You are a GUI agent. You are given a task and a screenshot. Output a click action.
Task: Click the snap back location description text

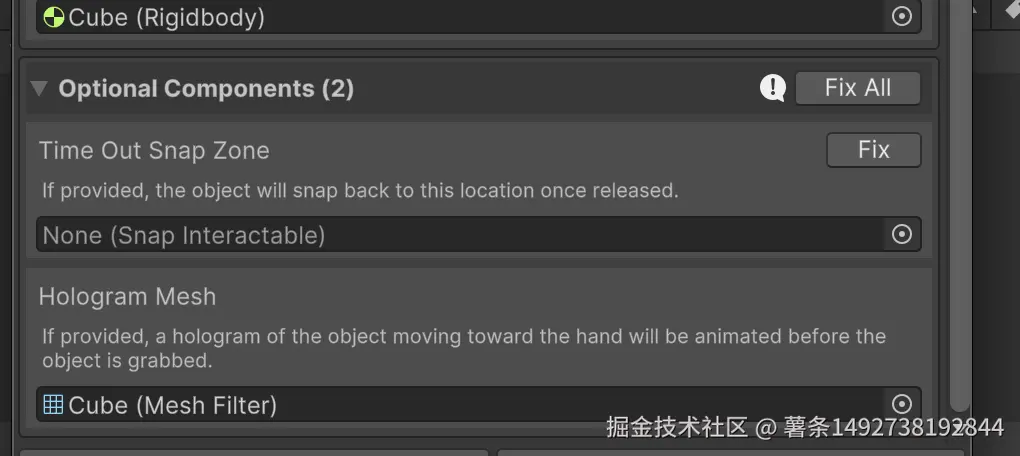[360, 191]
